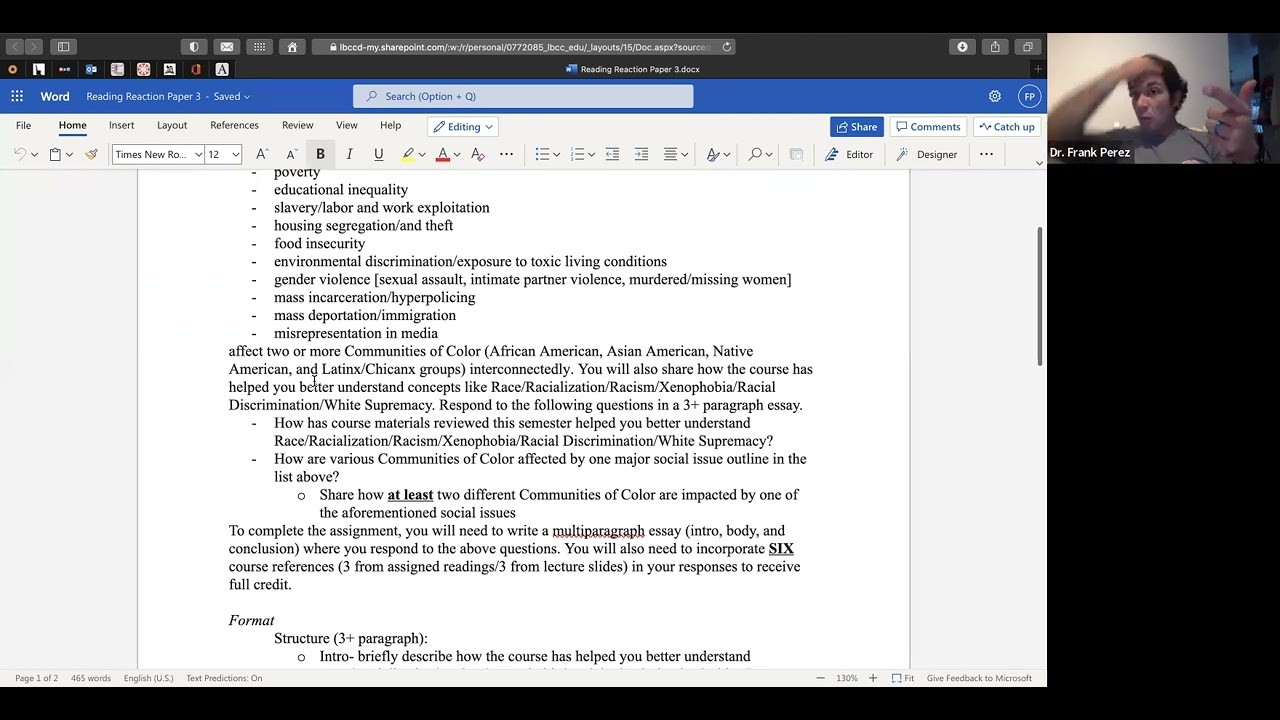
Task: Toggle Underline formatting
Action: pos(378,154)
